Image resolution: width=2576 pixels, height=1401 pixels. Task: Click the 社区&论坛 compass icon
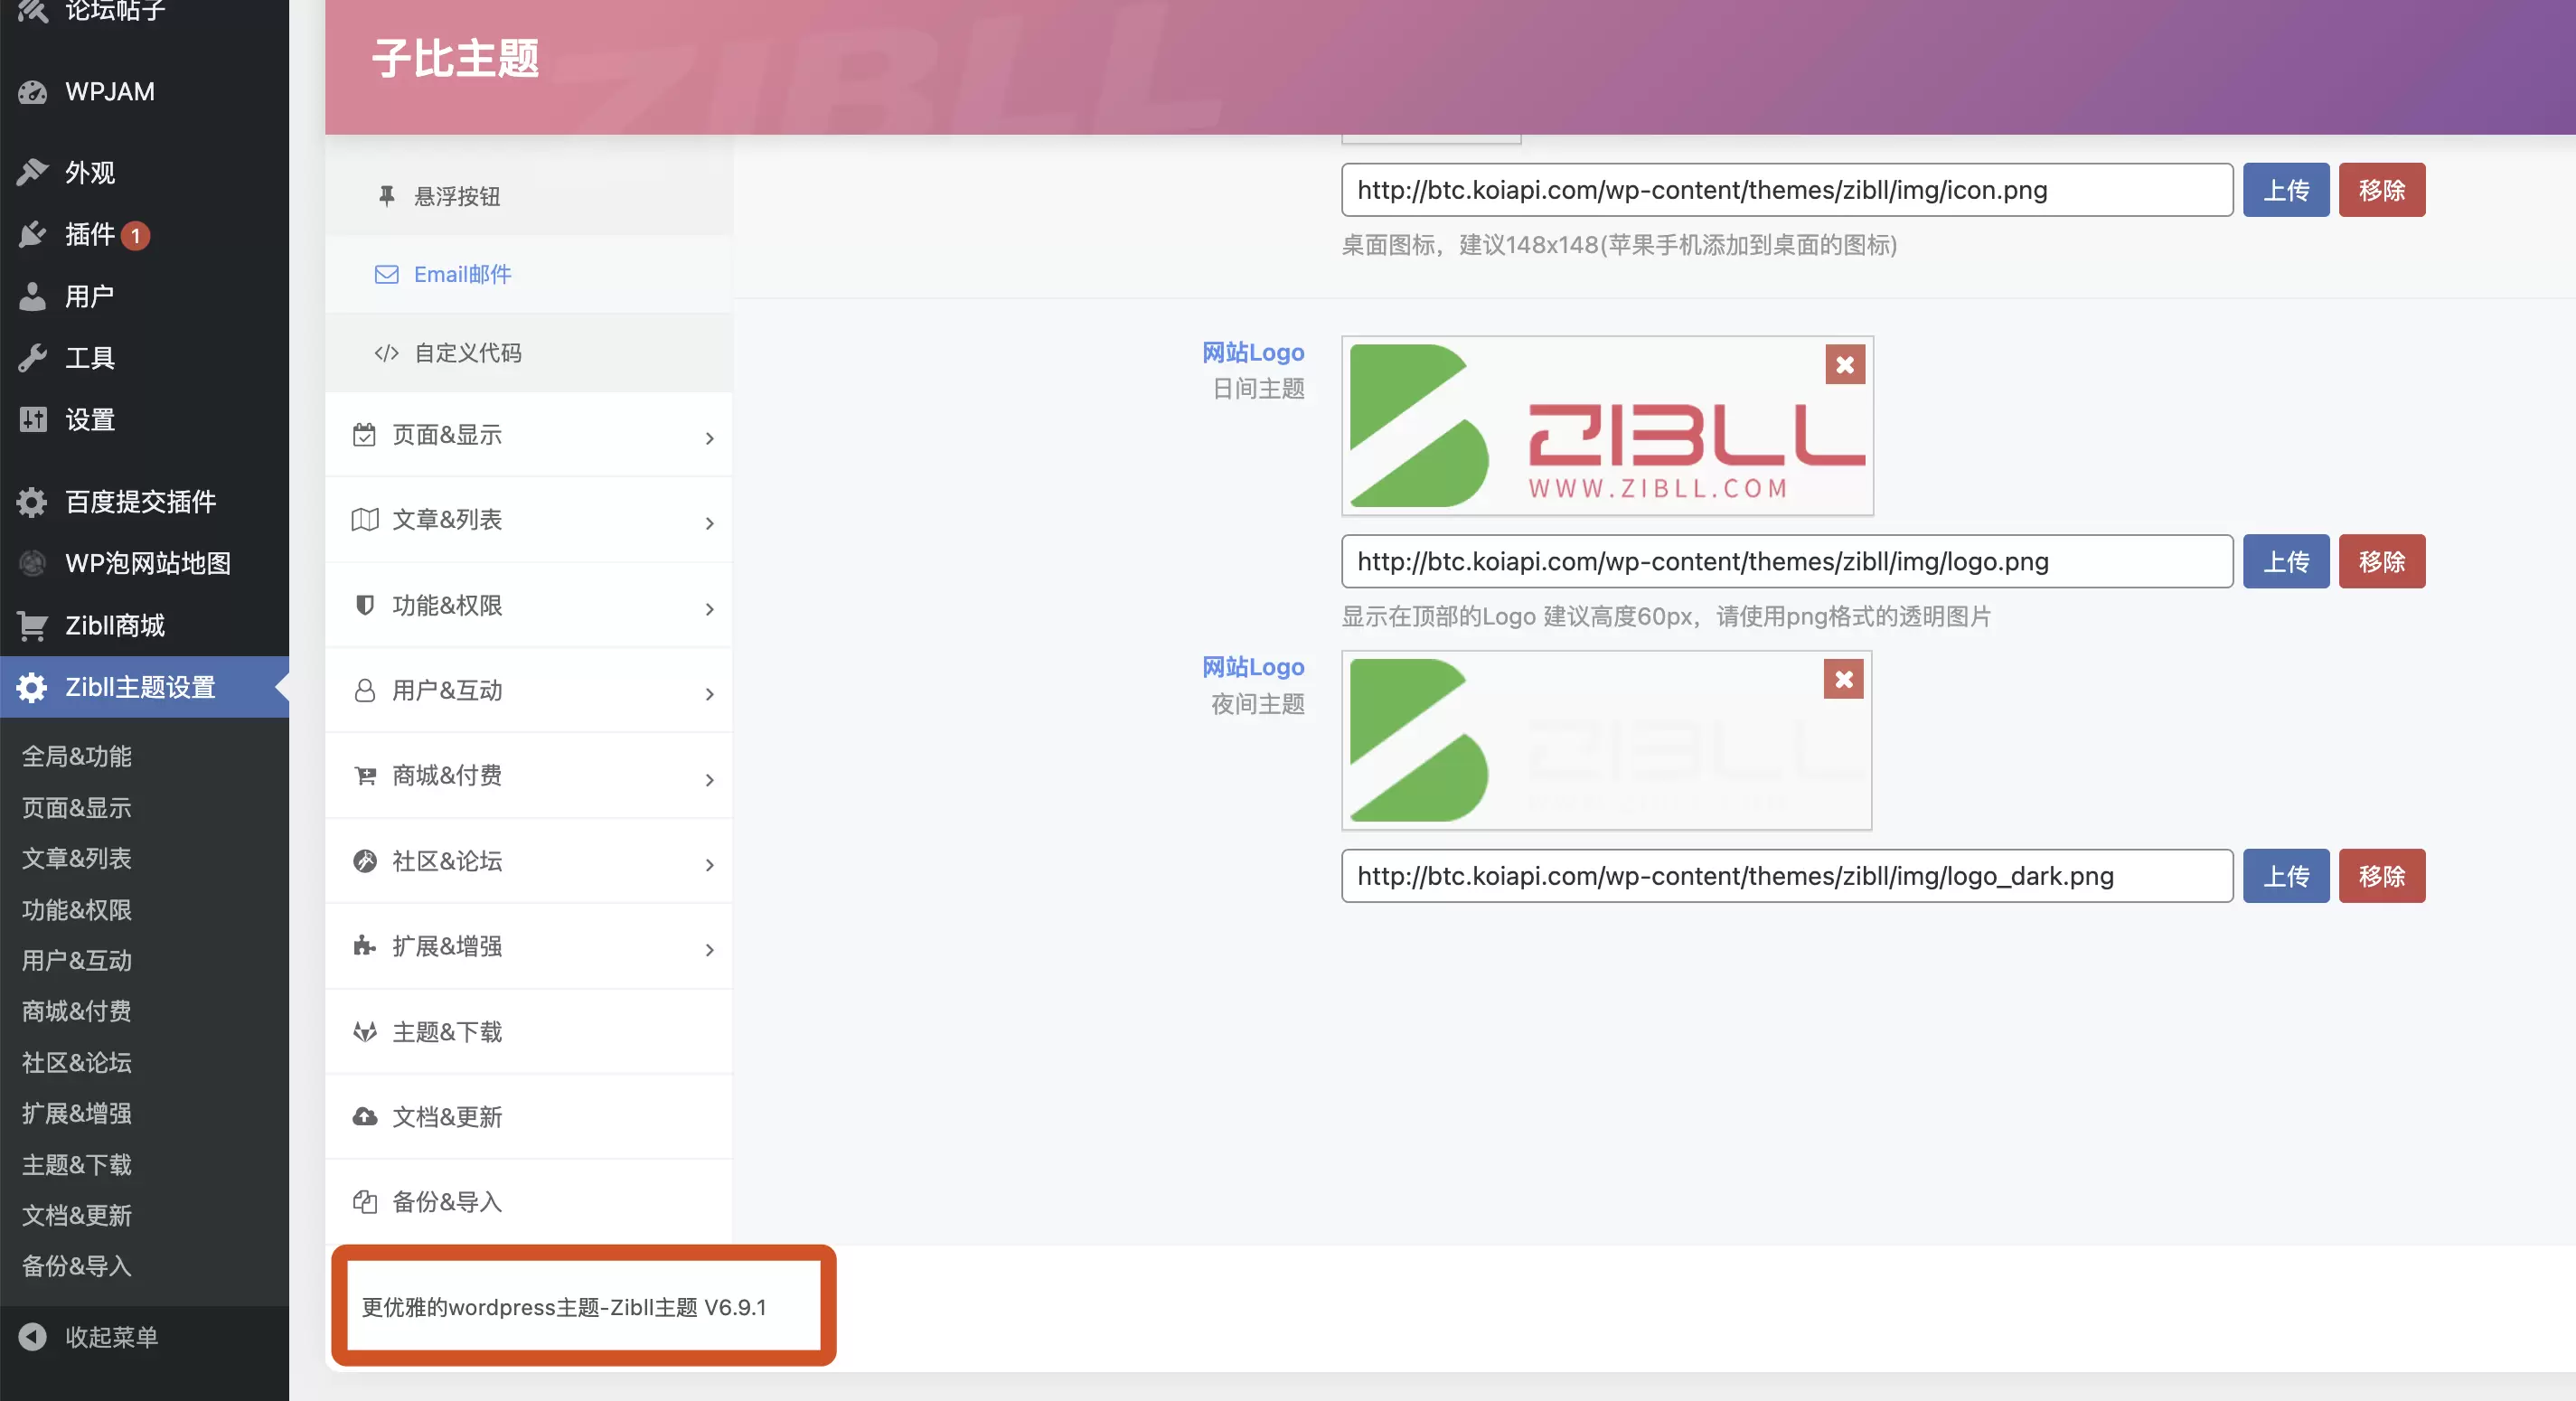[x=365, y=861]
